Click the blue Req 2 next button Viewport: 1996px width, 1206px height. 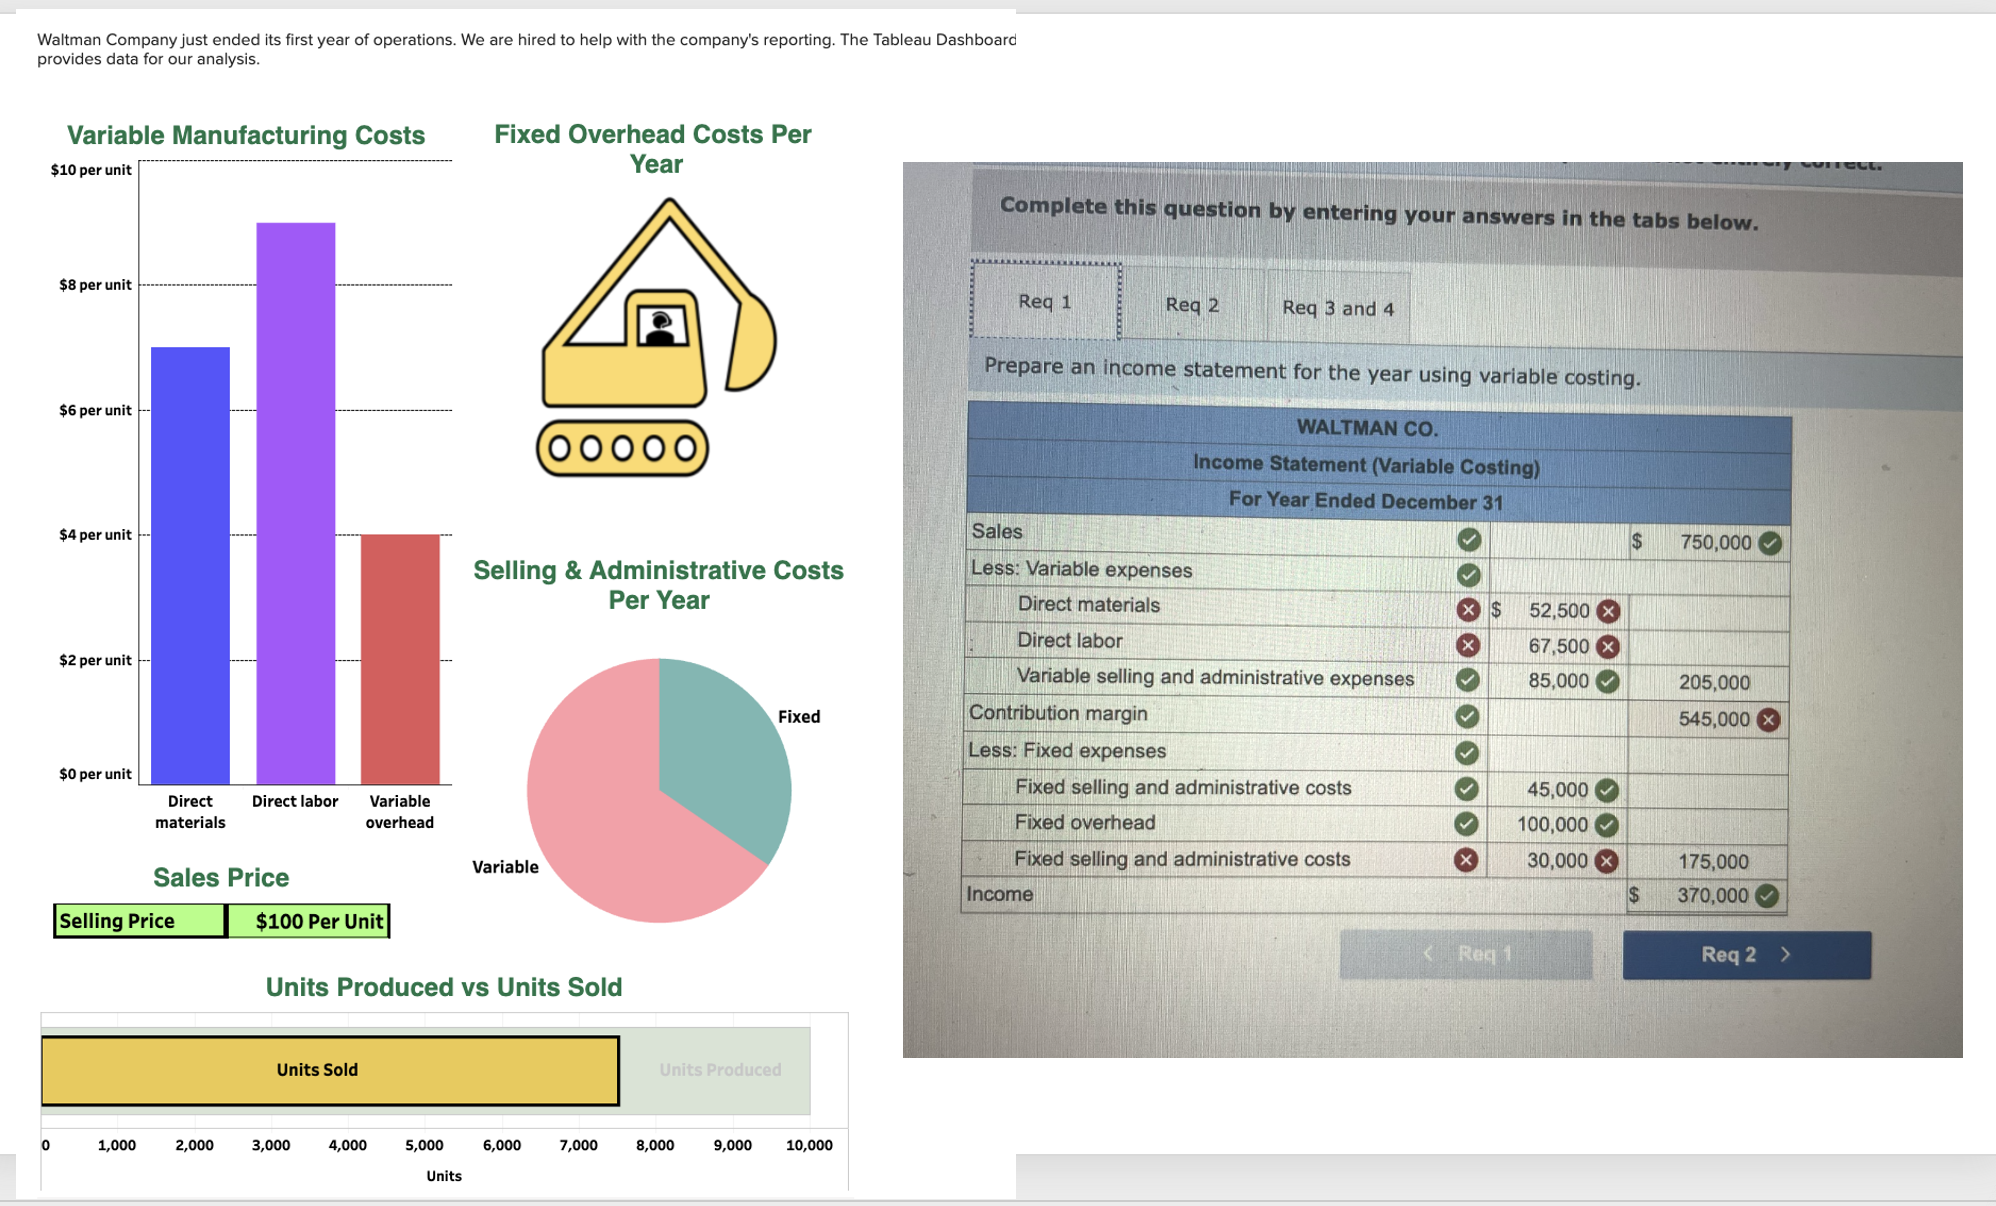1746,954
